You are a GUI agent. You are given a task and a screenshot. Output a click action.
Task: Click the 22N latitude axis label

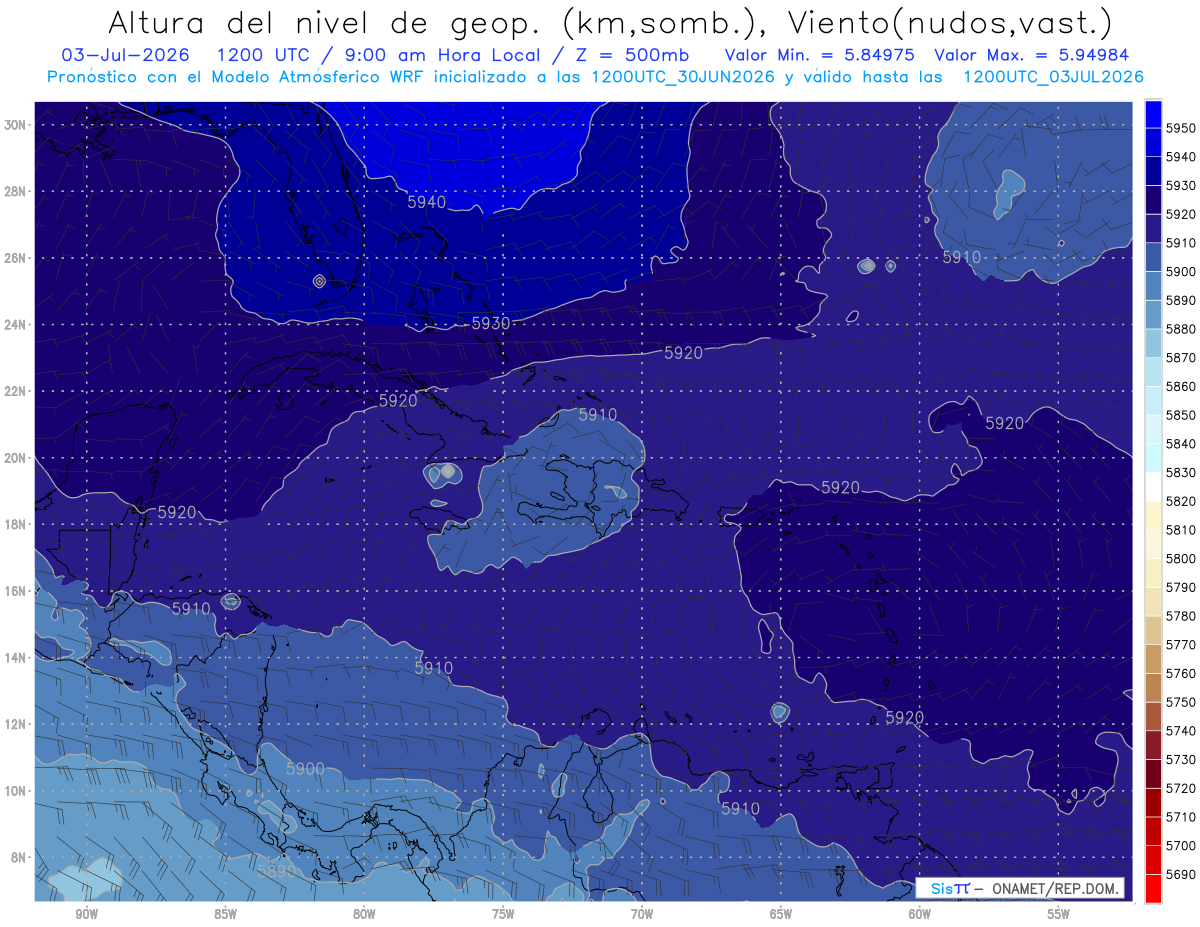15,391
